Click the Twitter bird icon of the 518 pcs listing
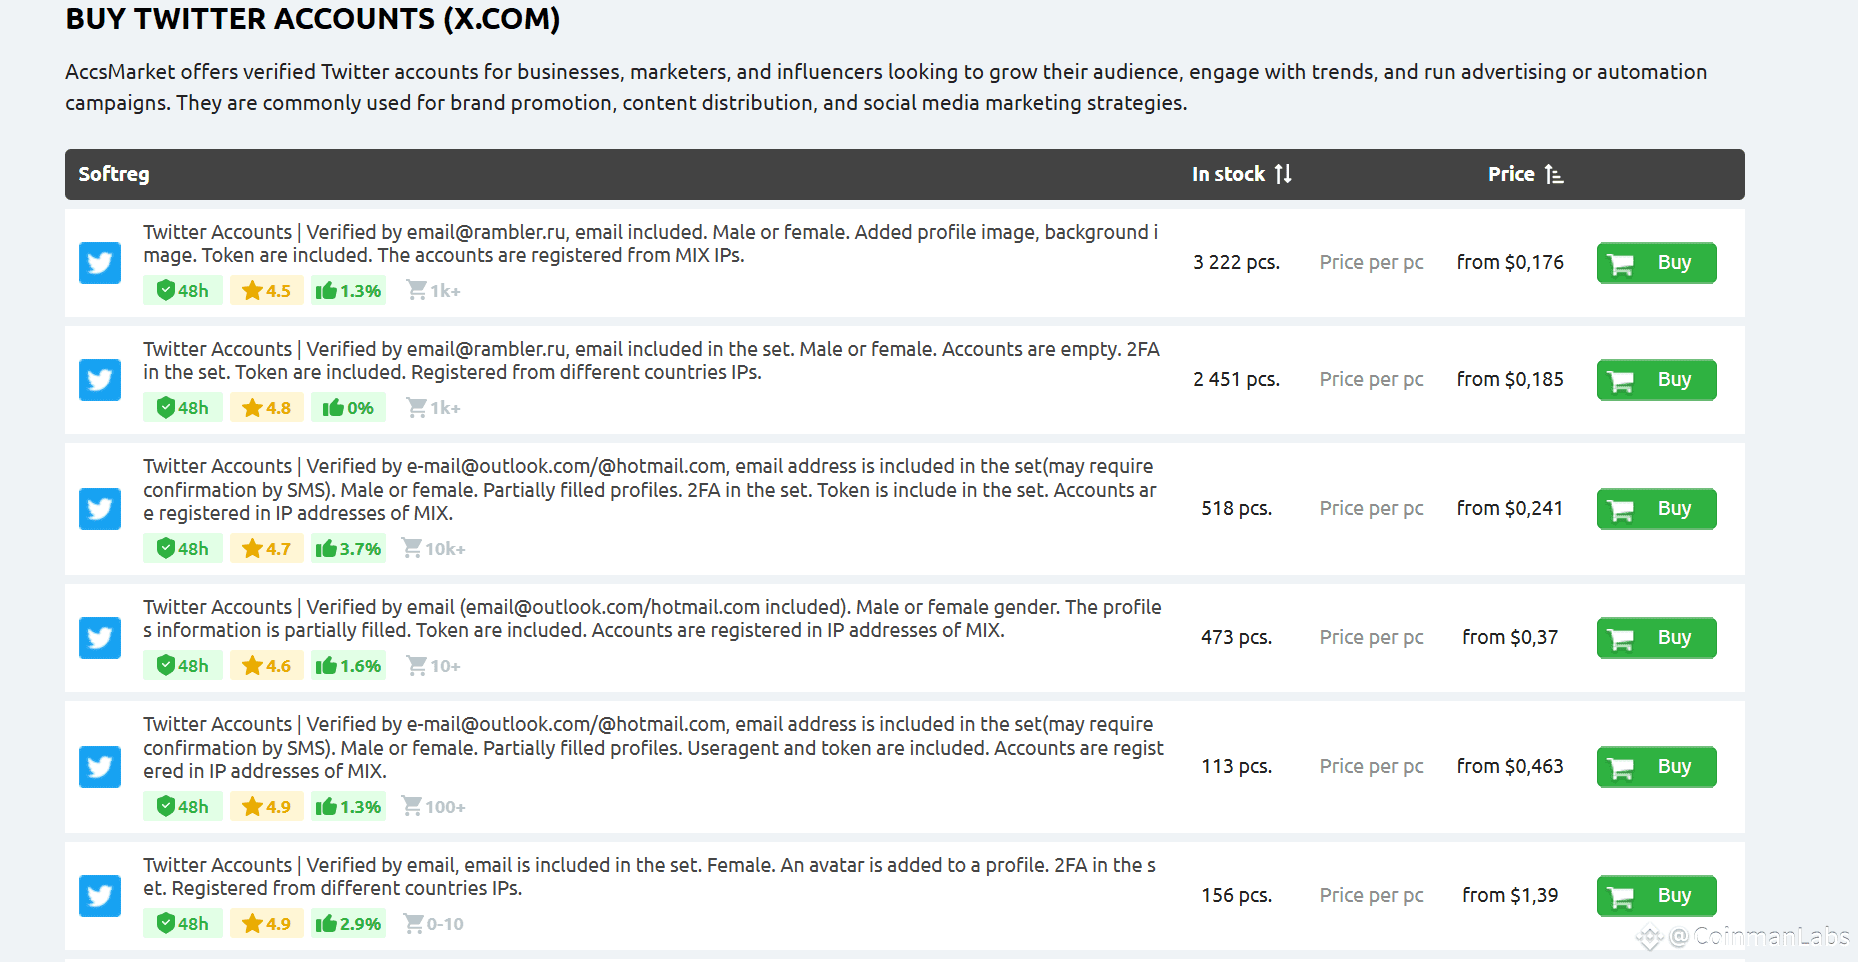1858x962 pixels. pos(100,509)
